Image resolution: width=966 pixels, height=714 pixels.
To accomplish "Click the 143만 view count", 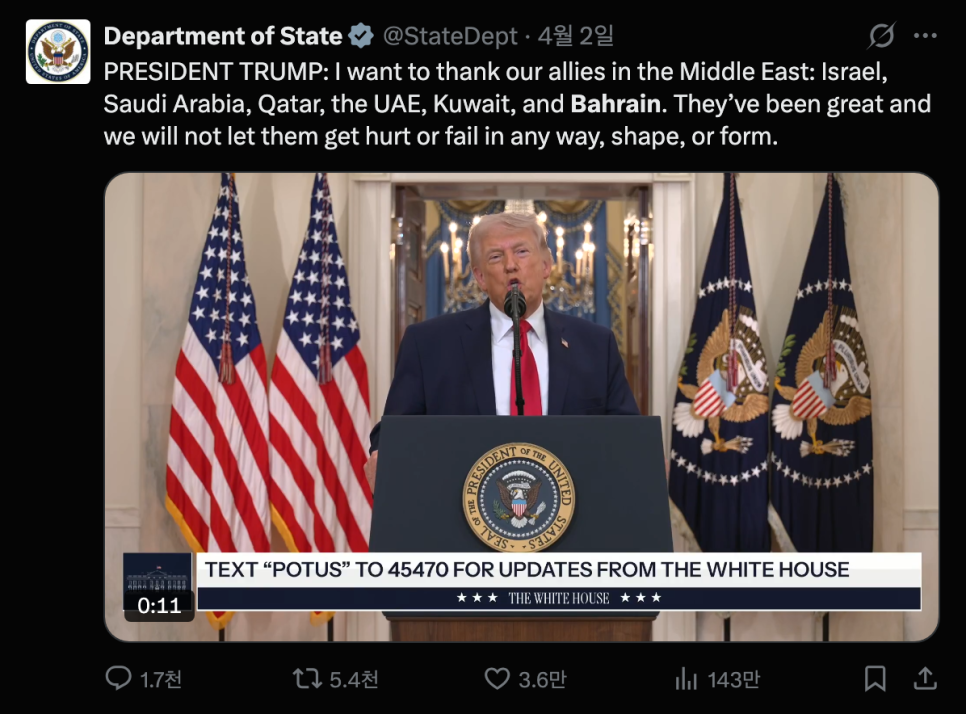I will click(x=734, y=680).
